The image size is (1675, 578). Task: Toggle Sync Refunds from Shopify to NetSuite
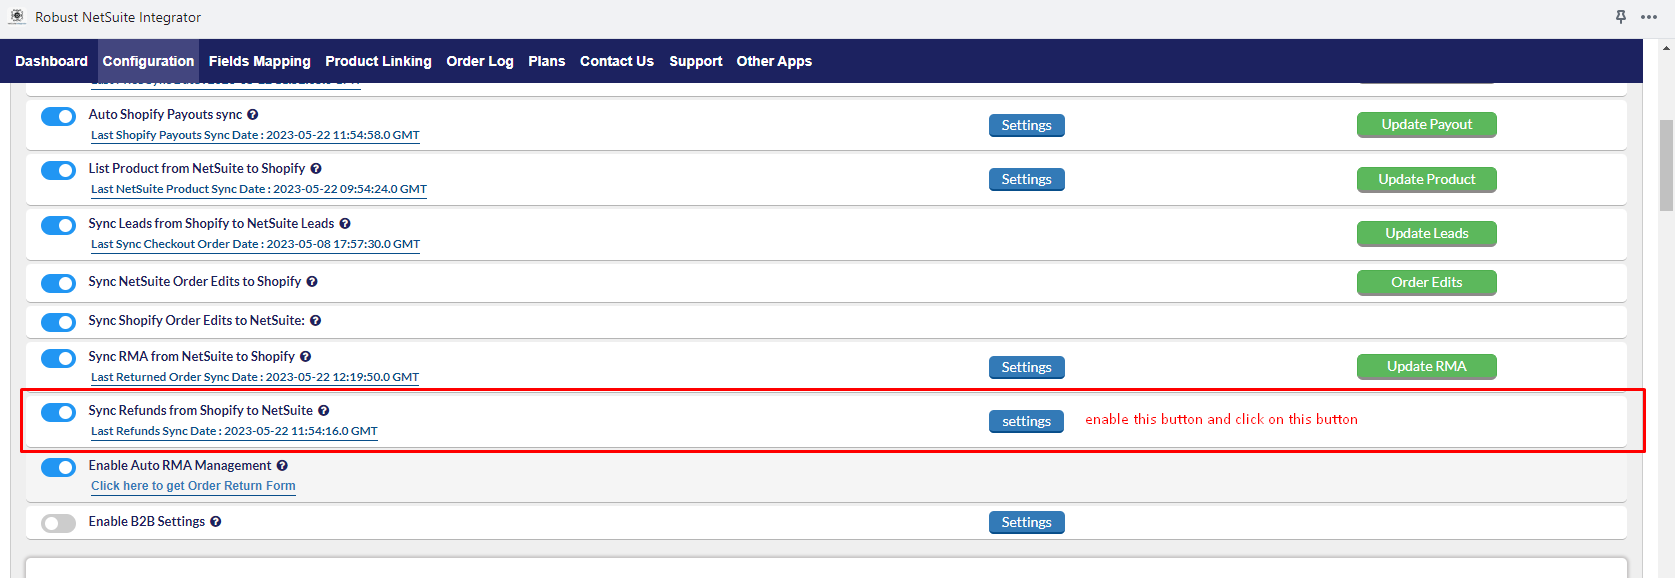click(58, 413)
